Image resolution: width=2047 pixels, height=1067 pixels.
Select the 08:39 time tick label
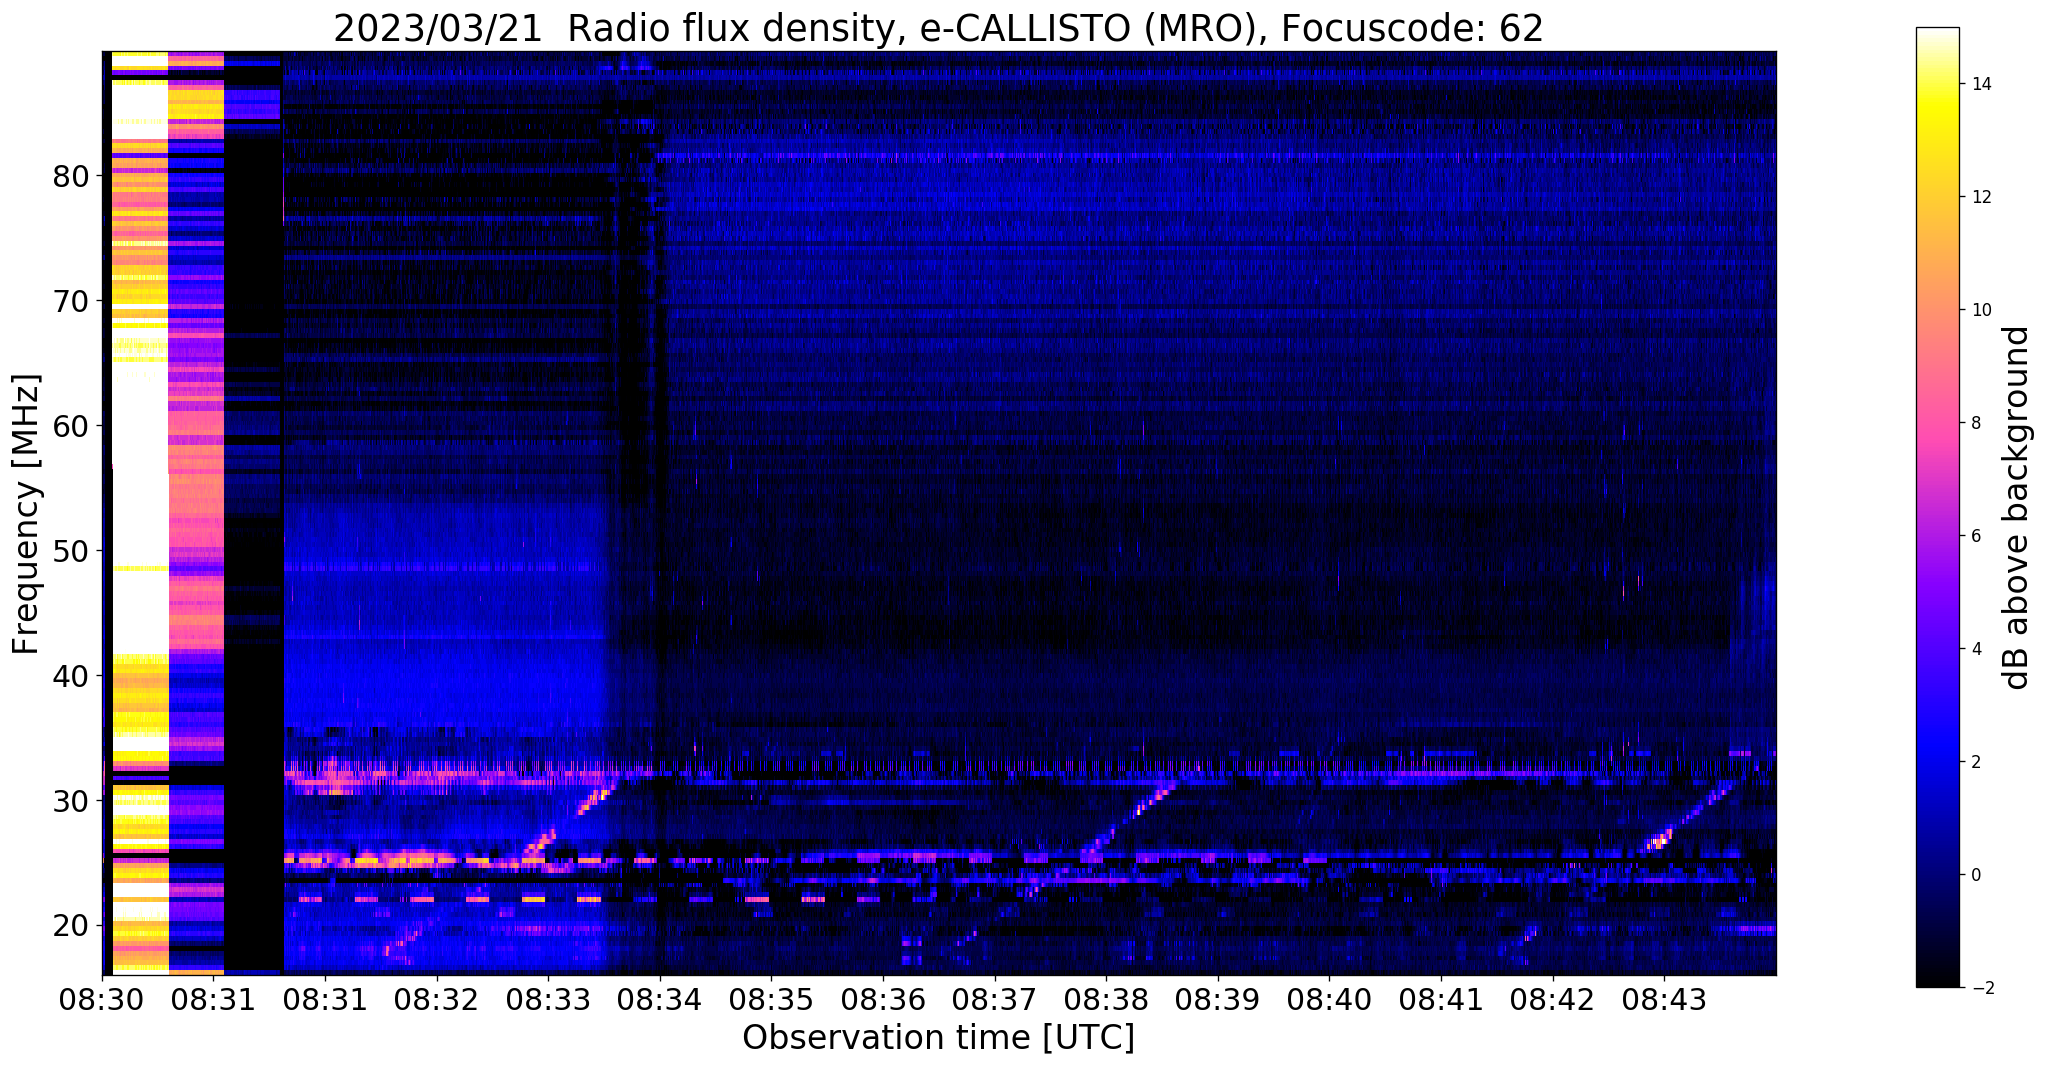point(1217,999)
